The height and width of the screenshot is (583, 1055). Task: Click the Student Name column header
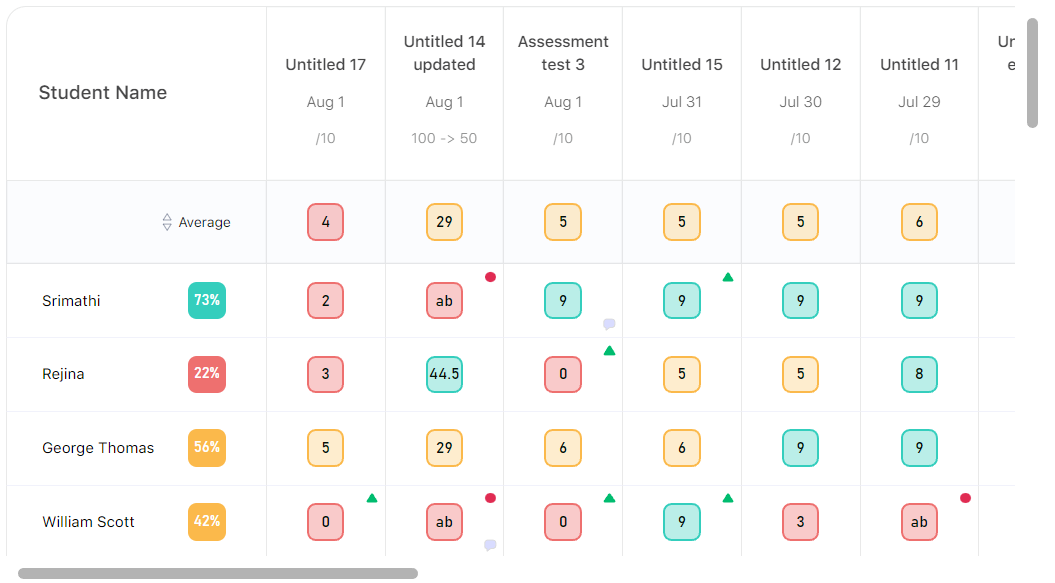point(102,92)
